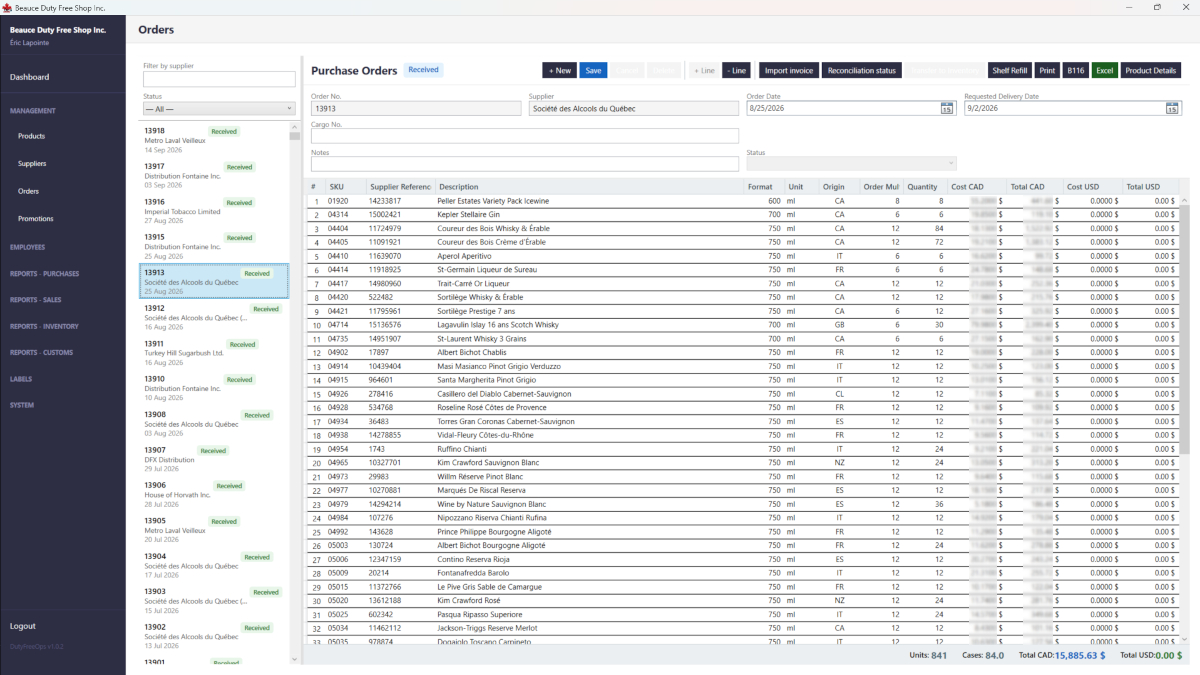
Task: Click Logout in the sidebar
Action: [x=23, y=626]
